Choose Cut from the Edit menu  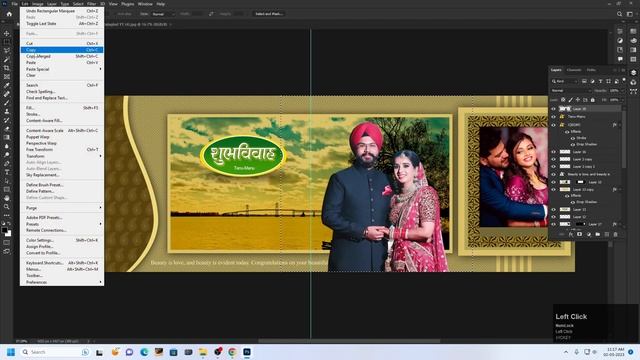pyautogui.click(x=62, y=43)
